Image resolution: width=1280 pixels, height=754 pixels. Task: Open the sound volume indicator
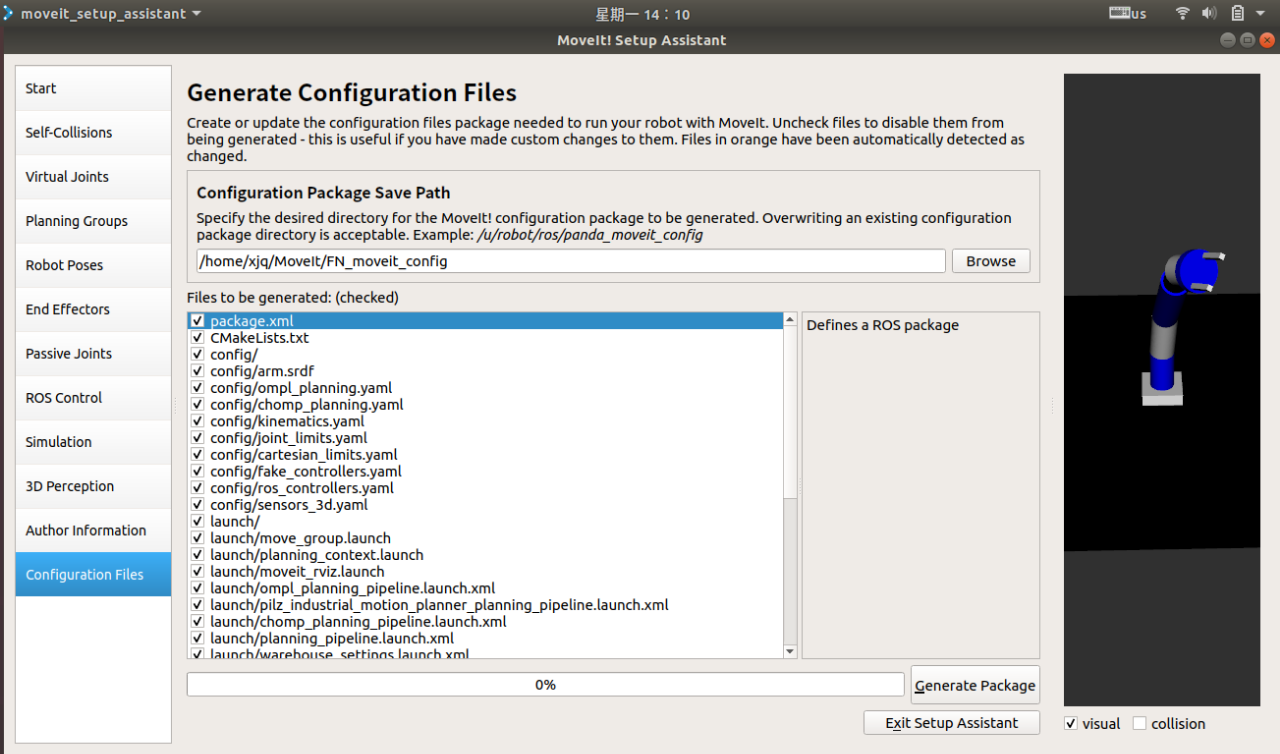[x=1209, y=14]
